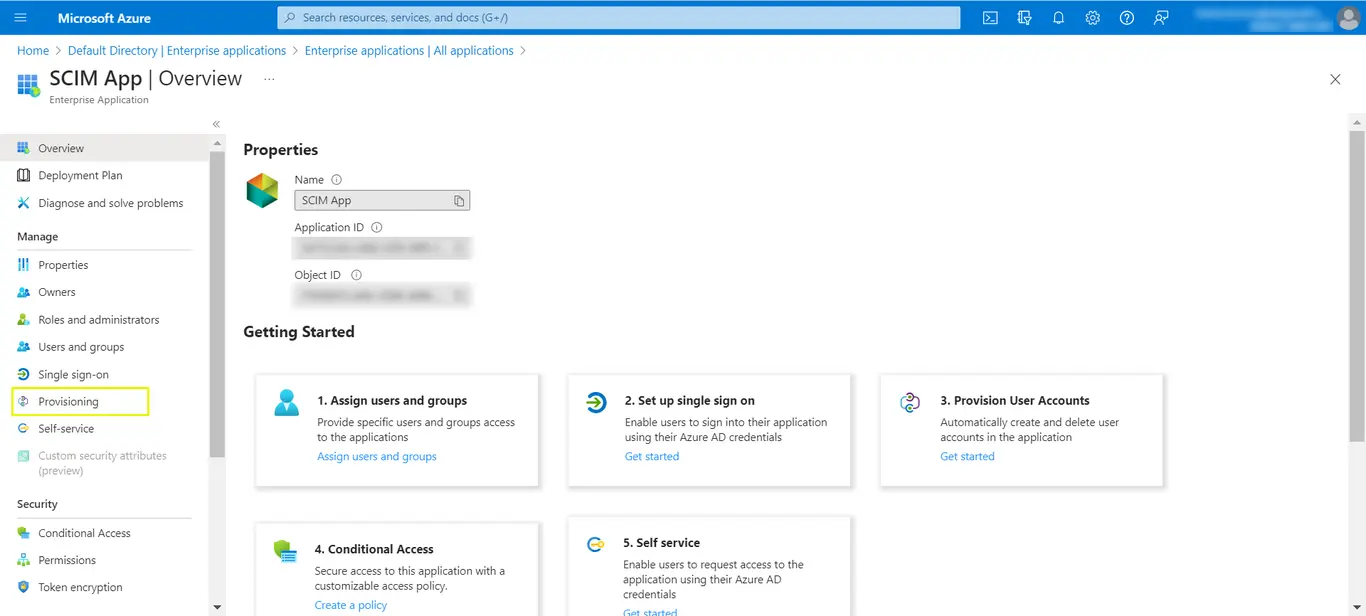
Task: Click the info icon next to Object ID
Action: tap(356, 275)
